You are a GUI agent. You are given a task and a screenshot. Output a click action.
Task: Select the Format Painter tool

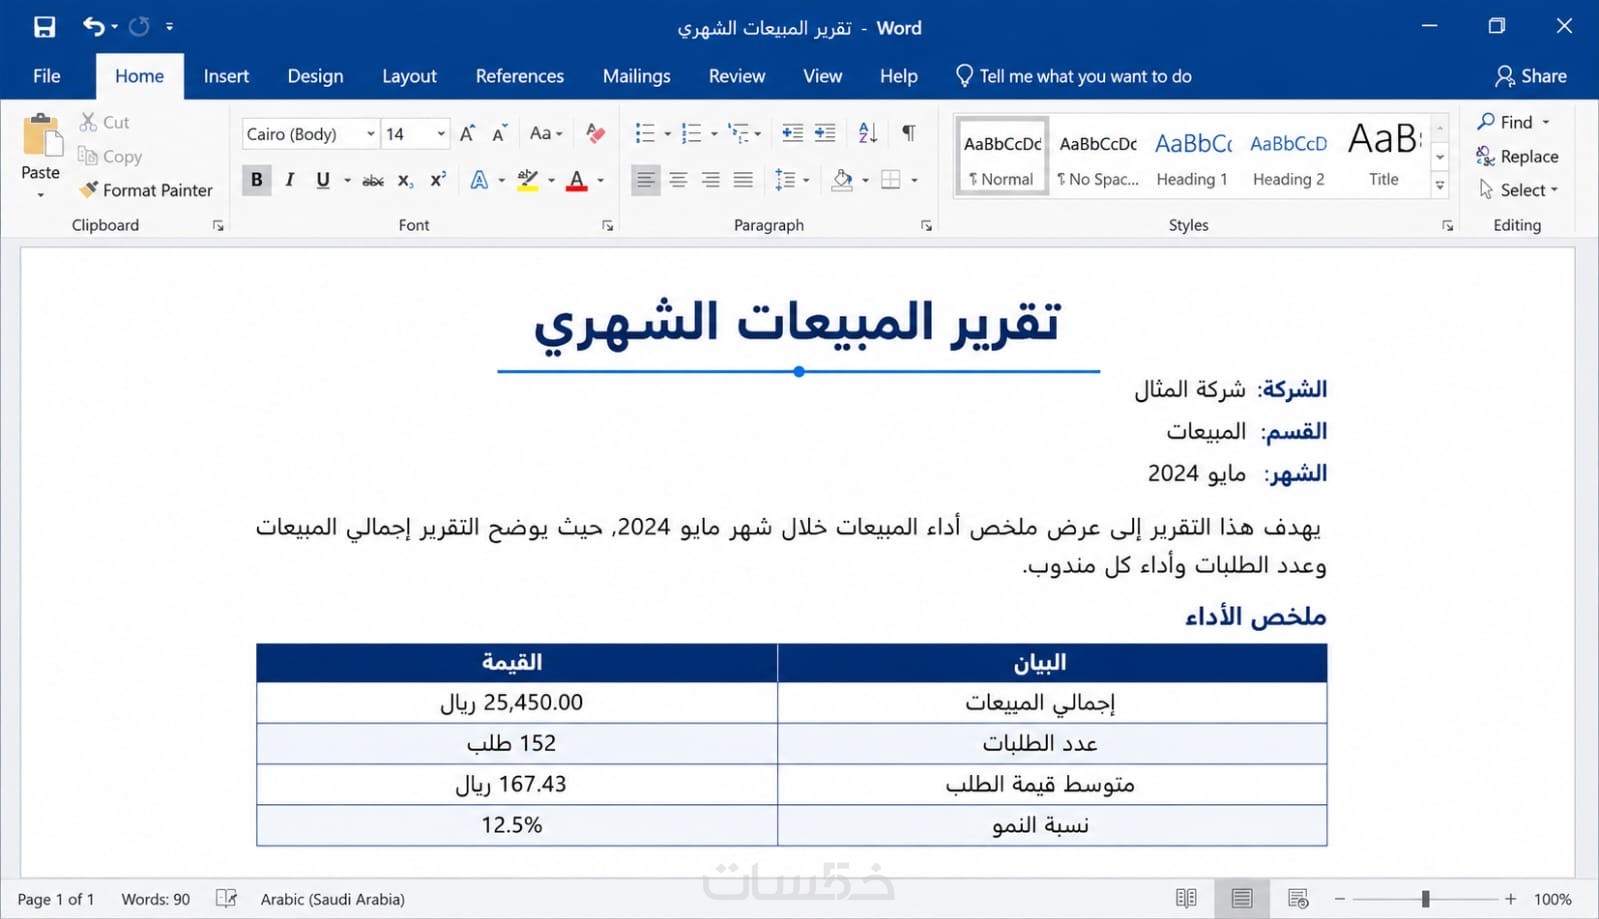pyautogui.click(x=146, y=190)
